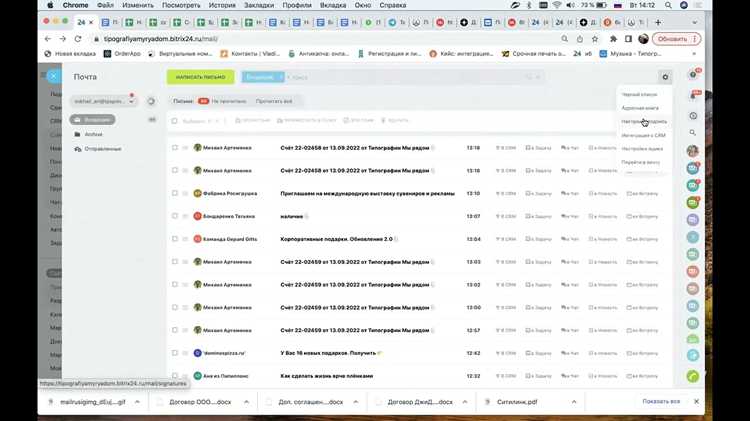Open the Выбрано selection dropdown

[199, 121]
